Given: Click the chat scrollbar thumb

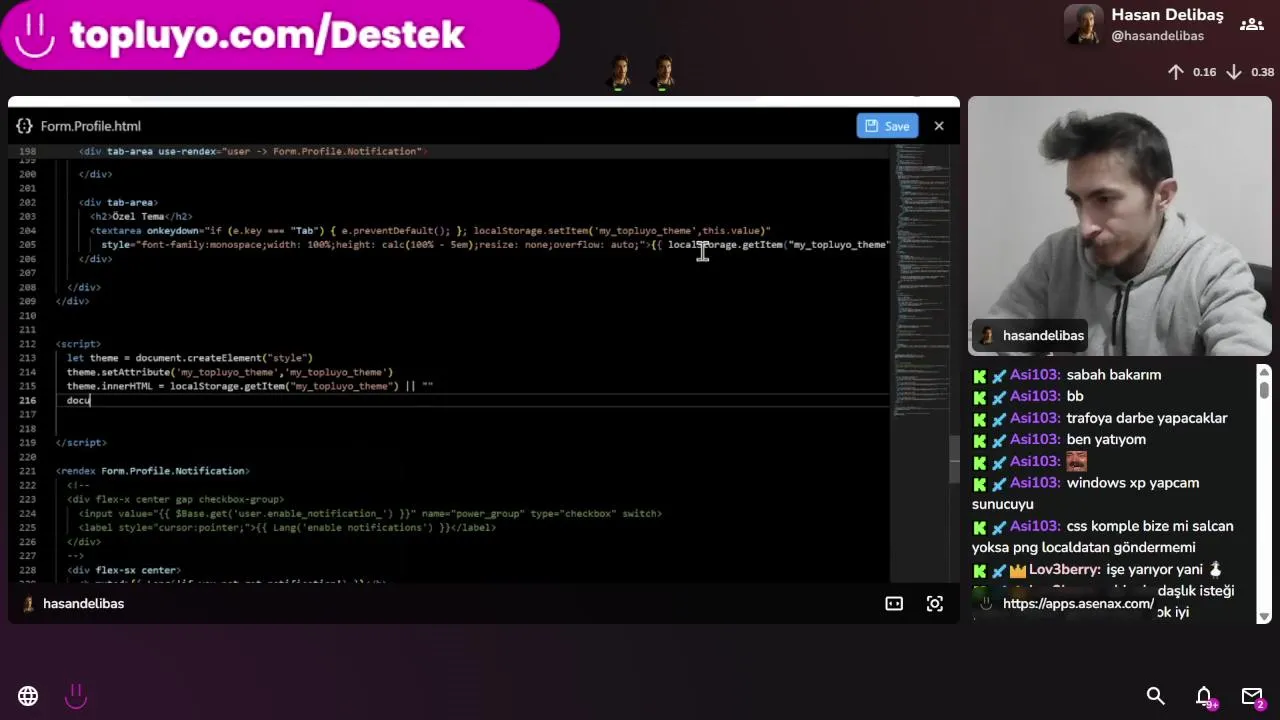Looking at the screenshot, I should click(1264, 389).
